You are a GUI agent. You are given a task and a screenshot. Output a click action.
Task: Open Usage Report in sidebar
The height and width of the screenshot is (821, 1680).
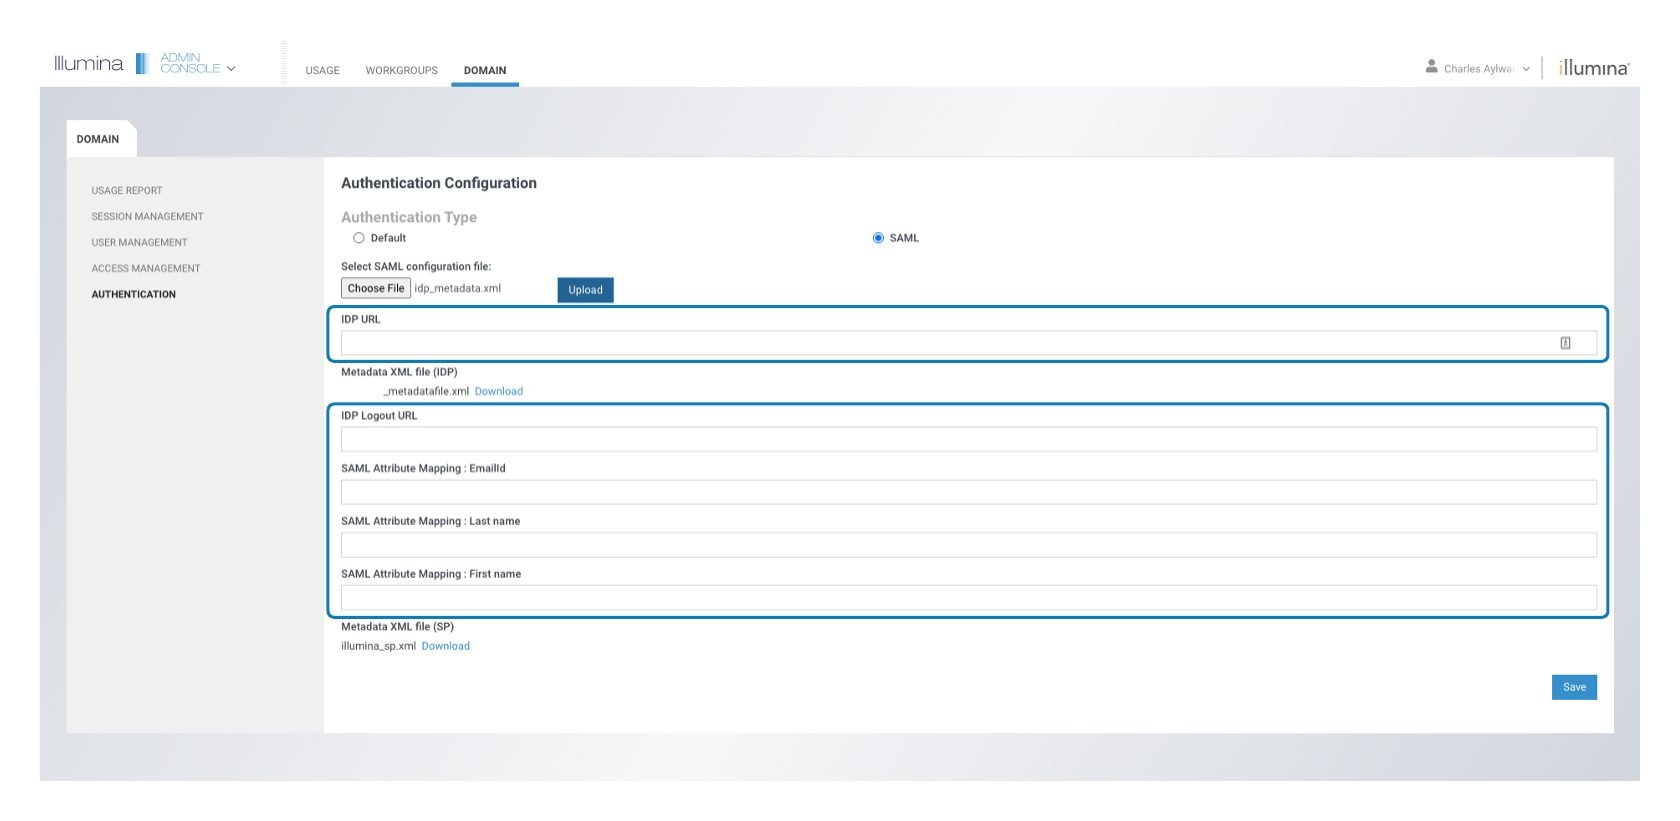click(127, 191)
